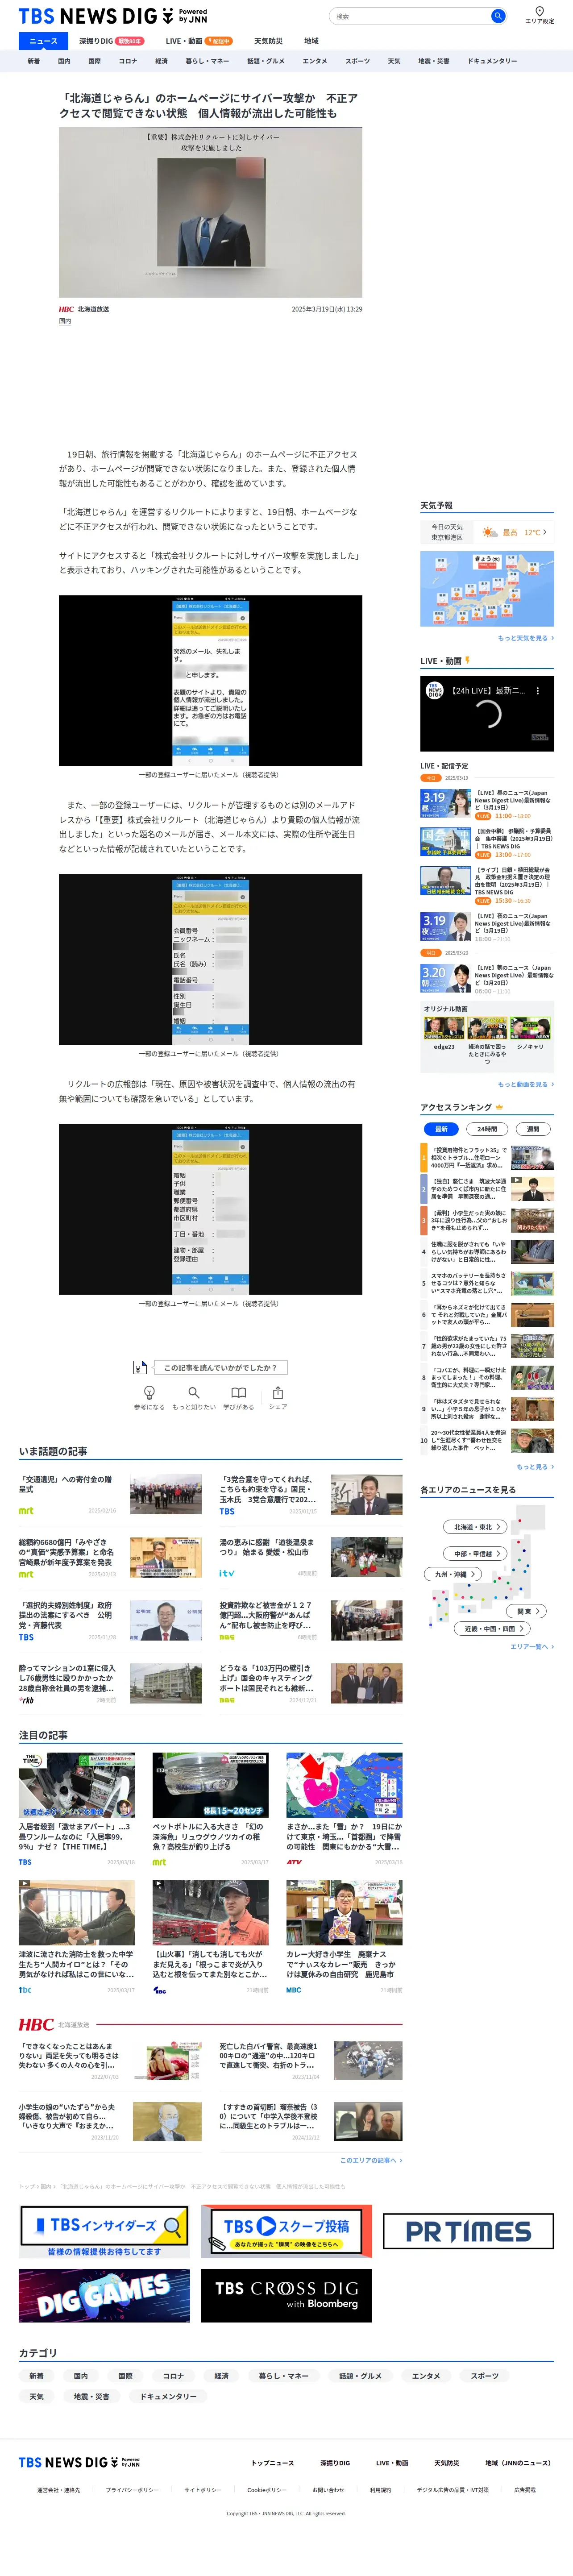Click the 話題・グルメ category pill
The image size is (573, 2576).
coord(360,2375)
